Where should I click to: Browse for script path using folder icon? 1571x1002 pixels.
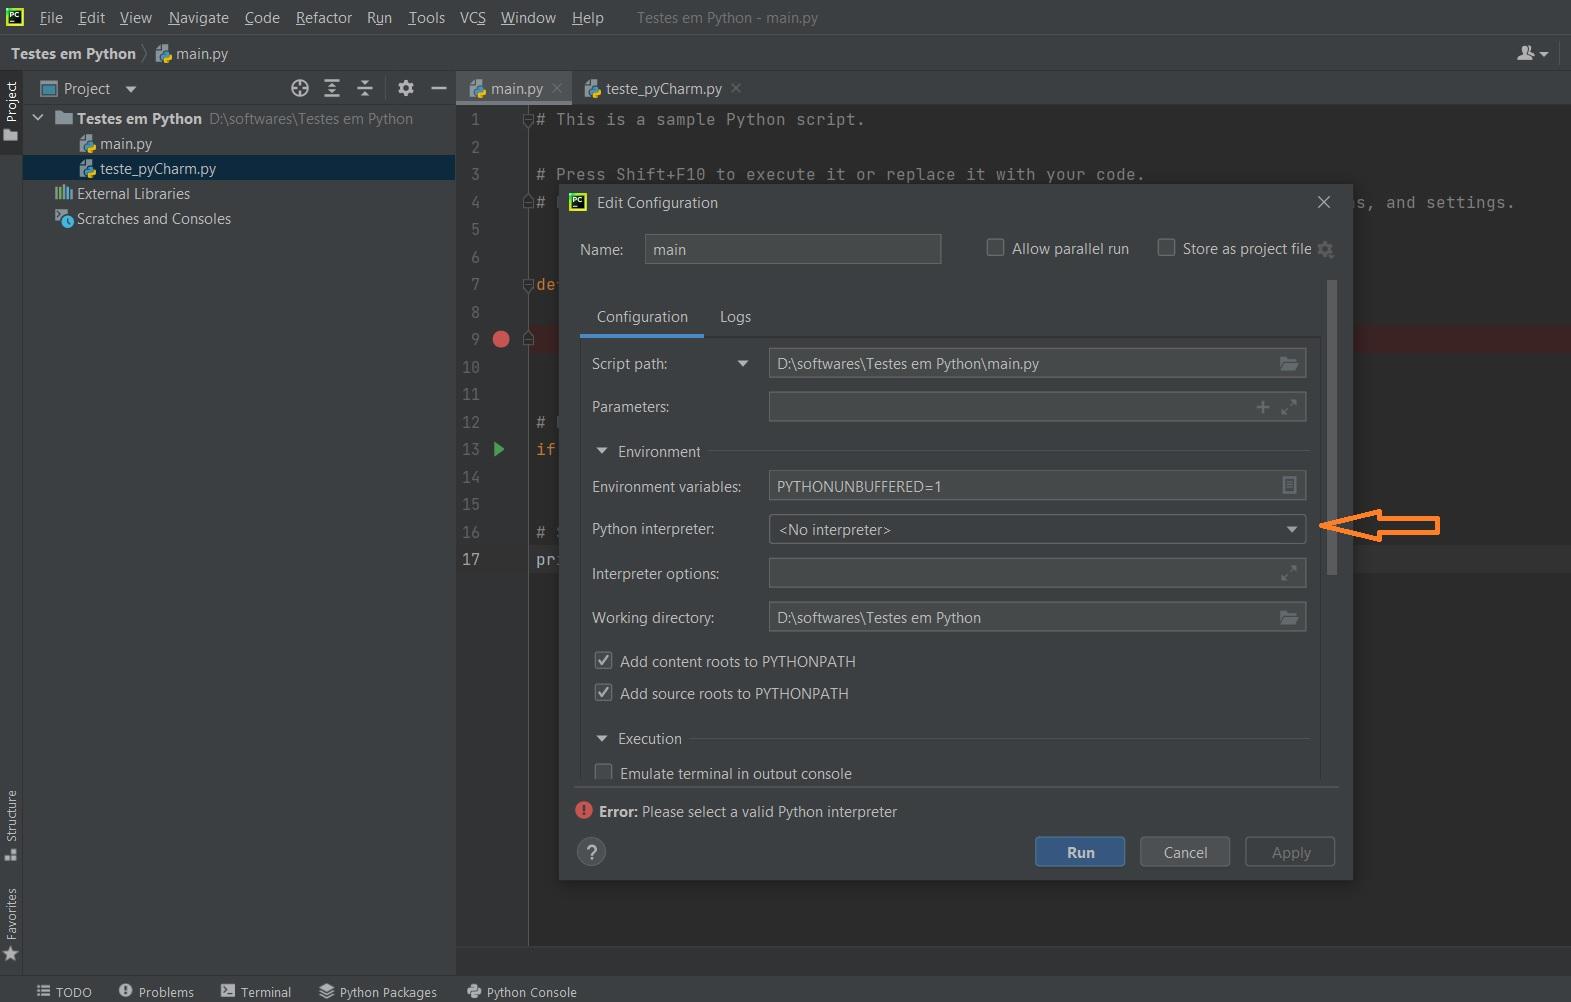[1289, 364]
